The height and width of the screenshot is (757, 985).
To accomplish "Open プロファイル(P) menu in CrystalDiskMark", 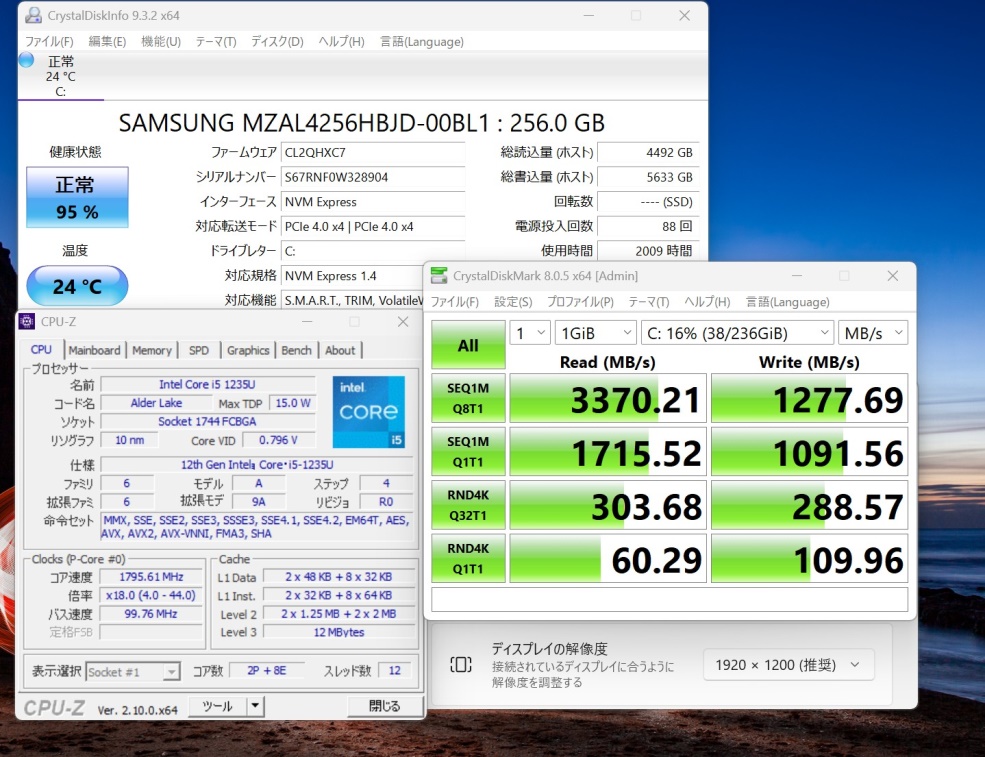I will [x=580, y=302].
